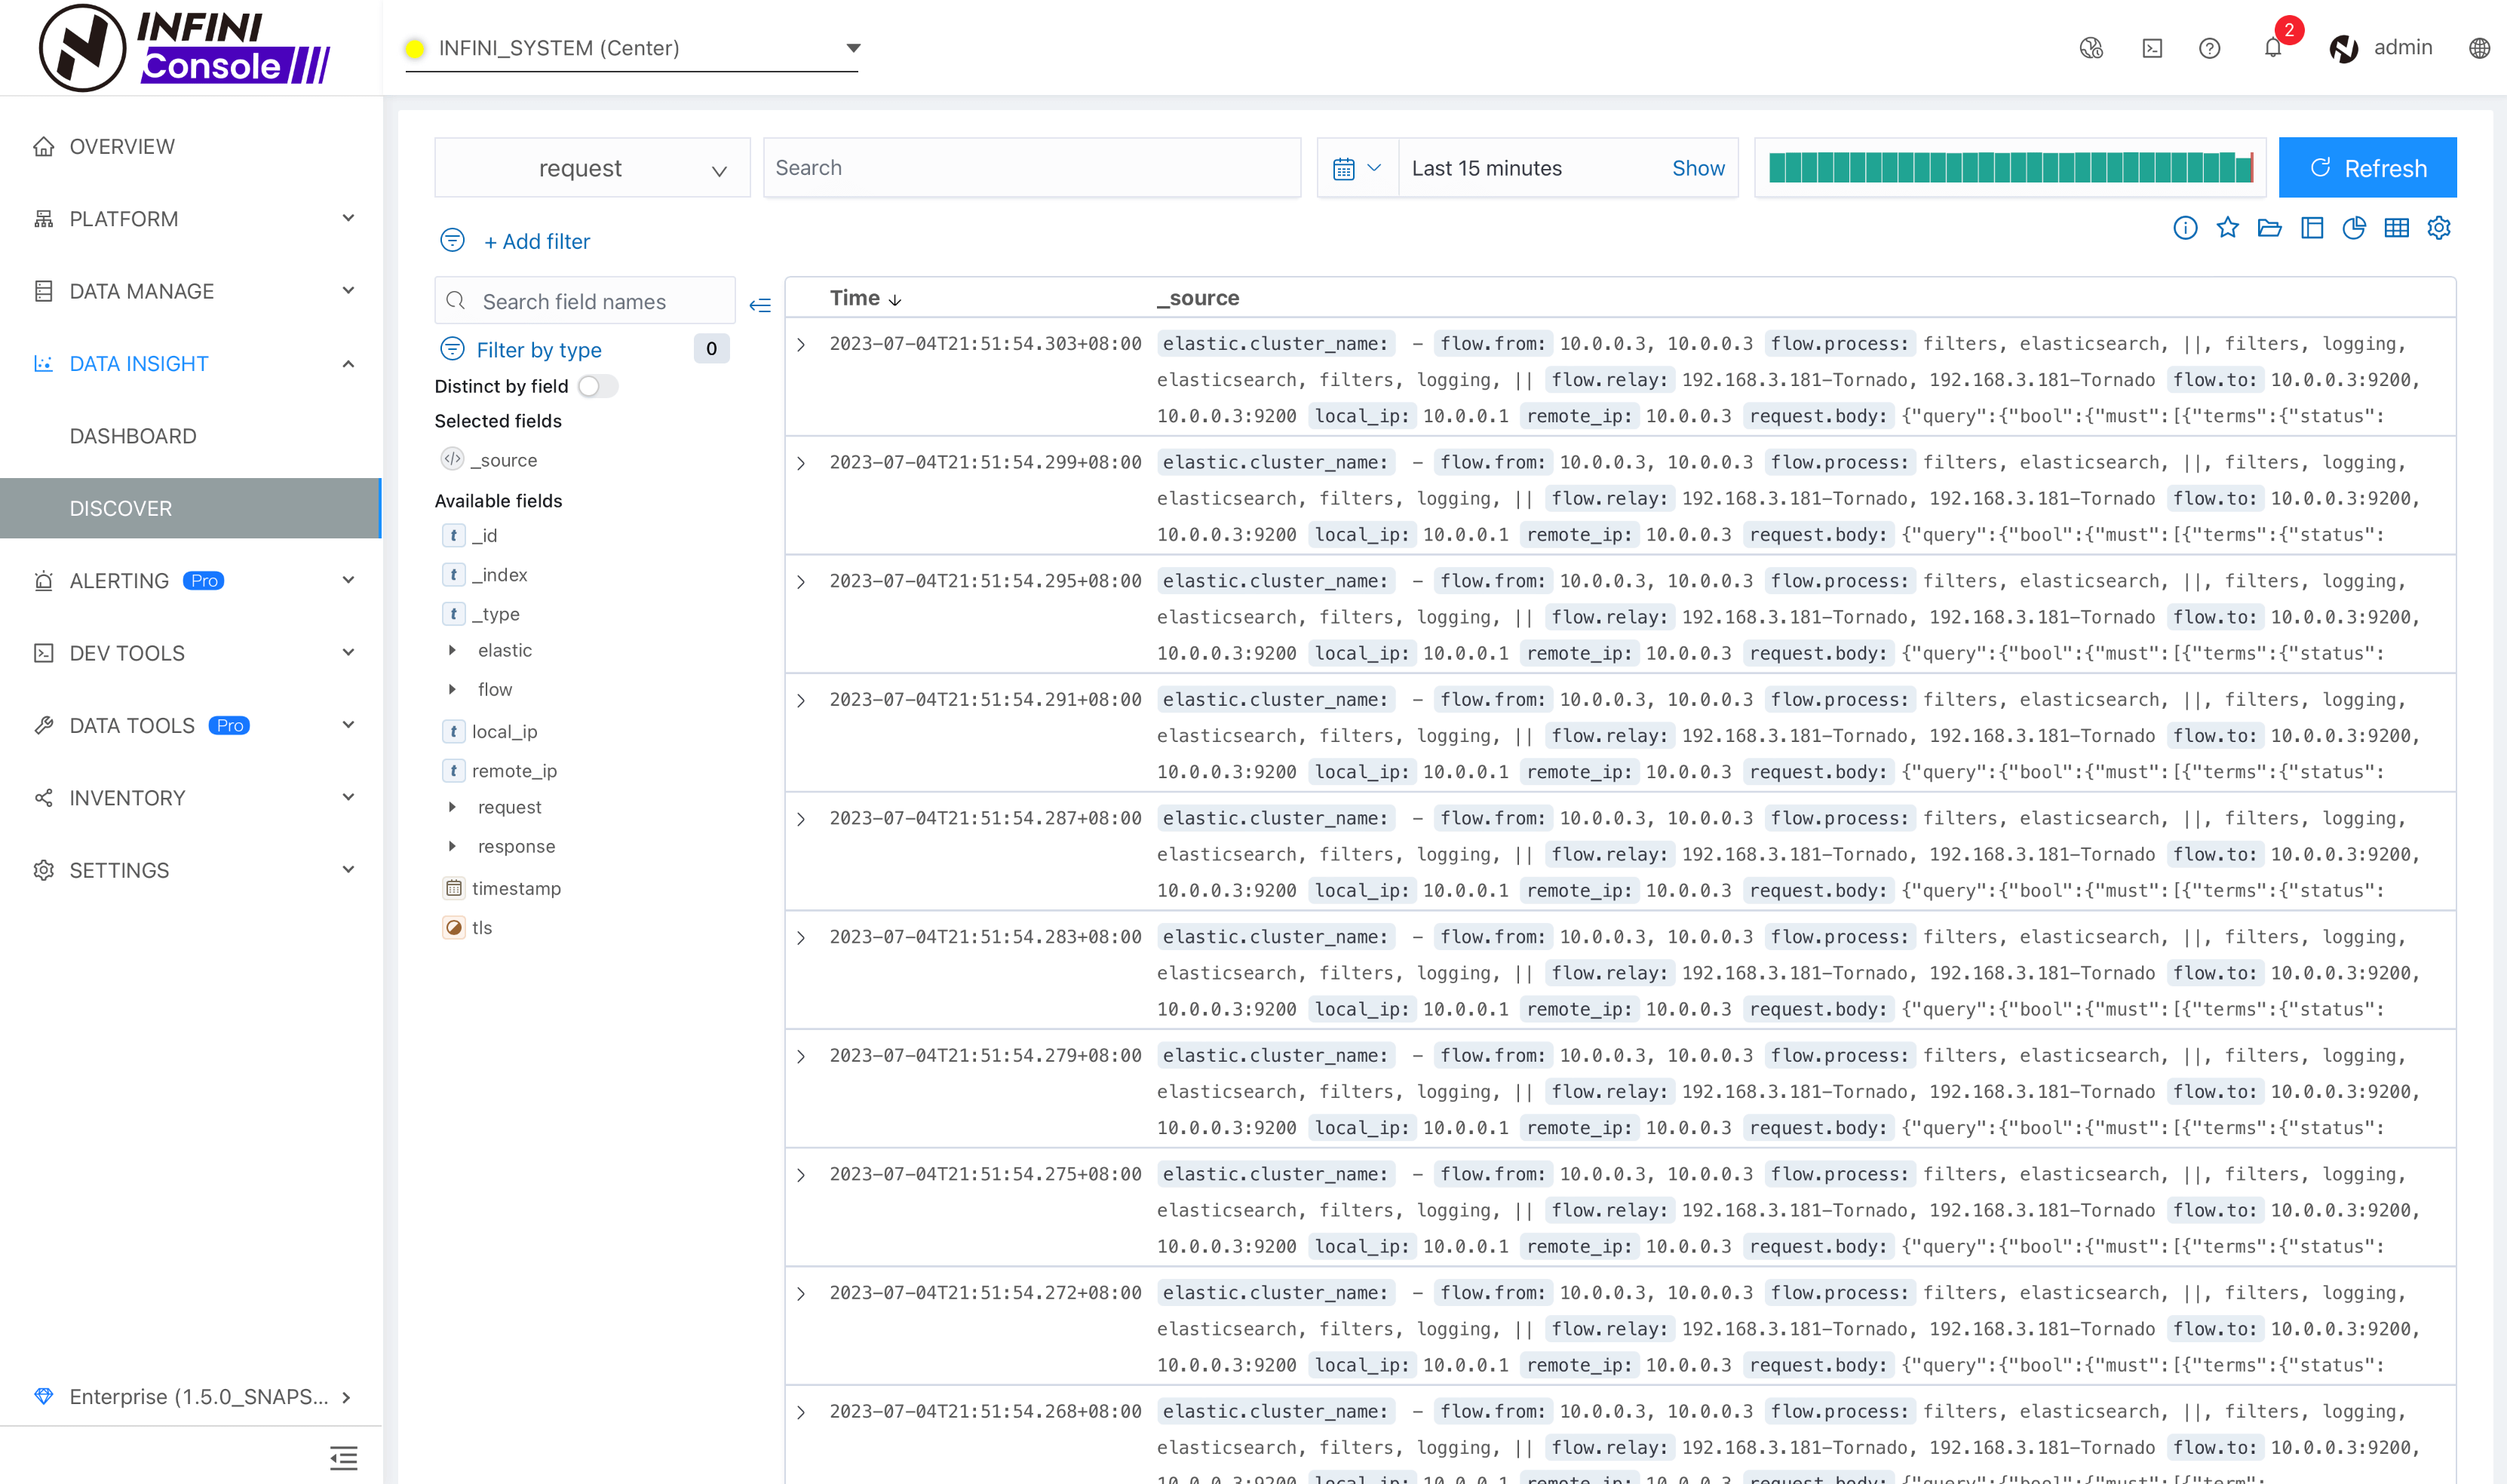Open language globe icon at top right

(2479, 48)
